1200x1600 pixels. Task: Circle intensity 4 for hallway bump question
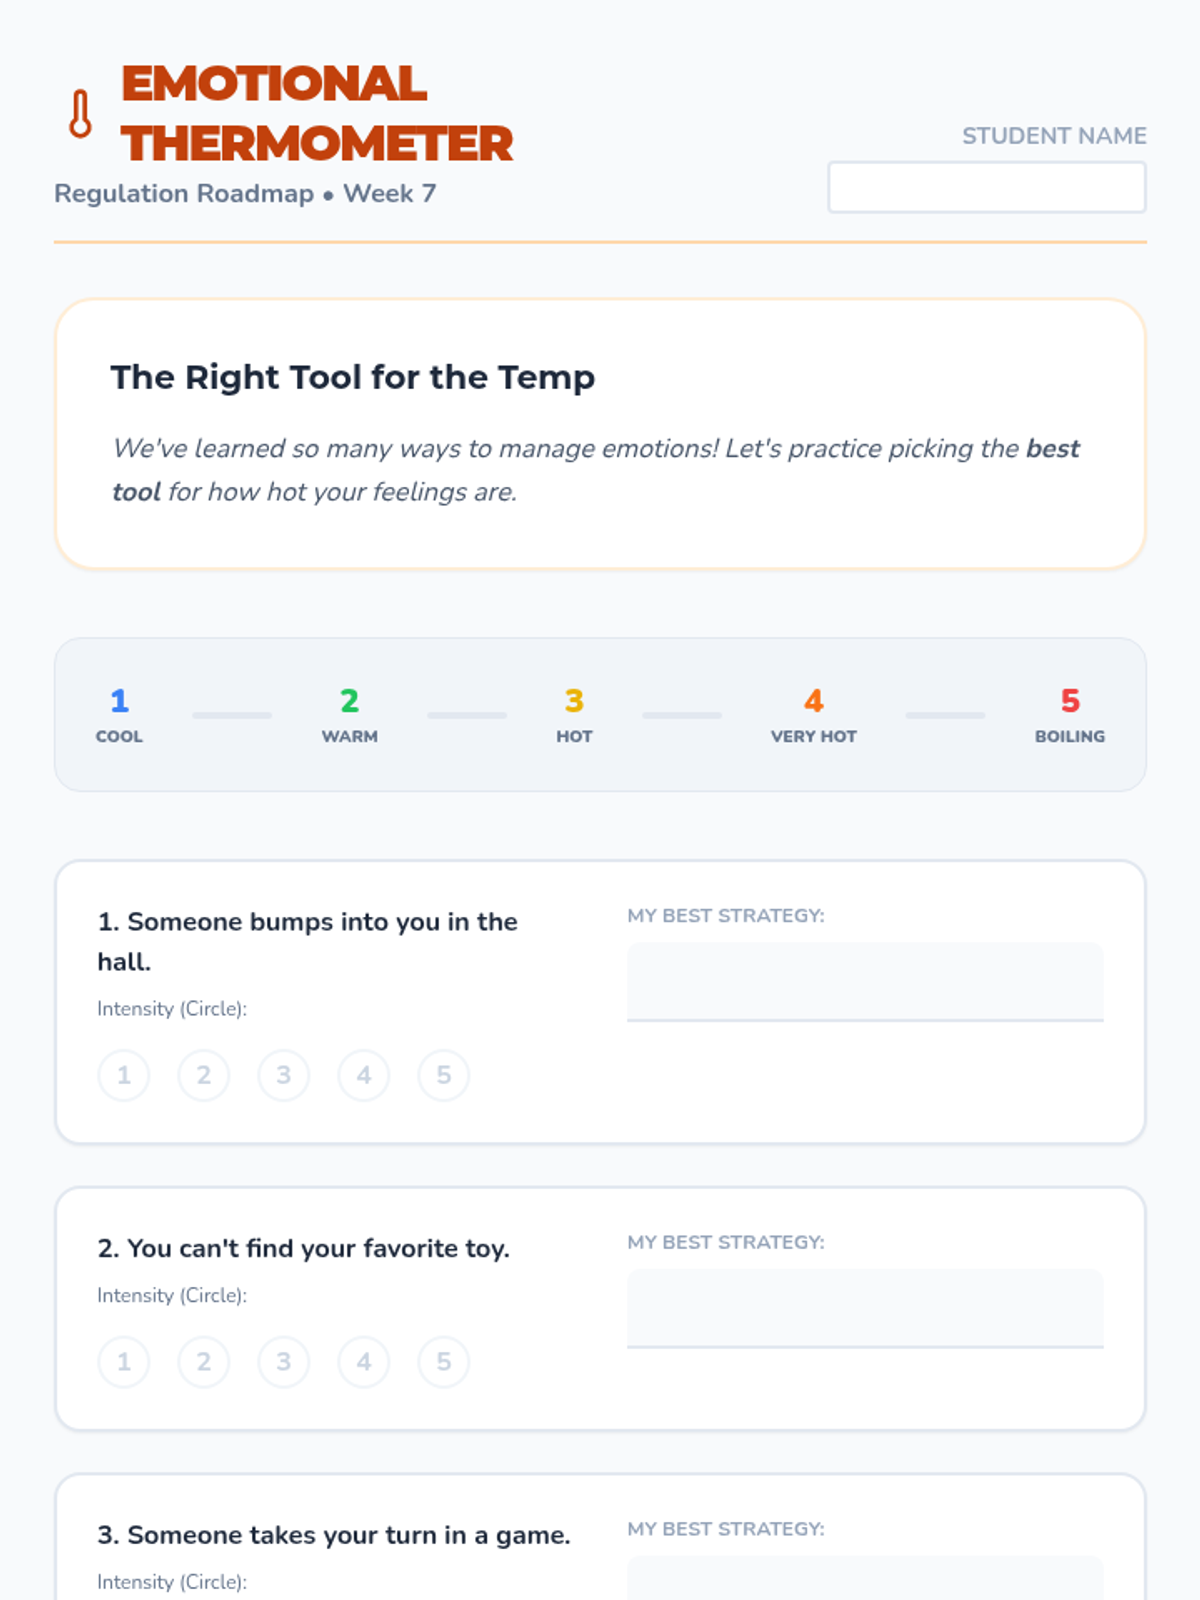pyautogui.click(x=364, y=1075)
